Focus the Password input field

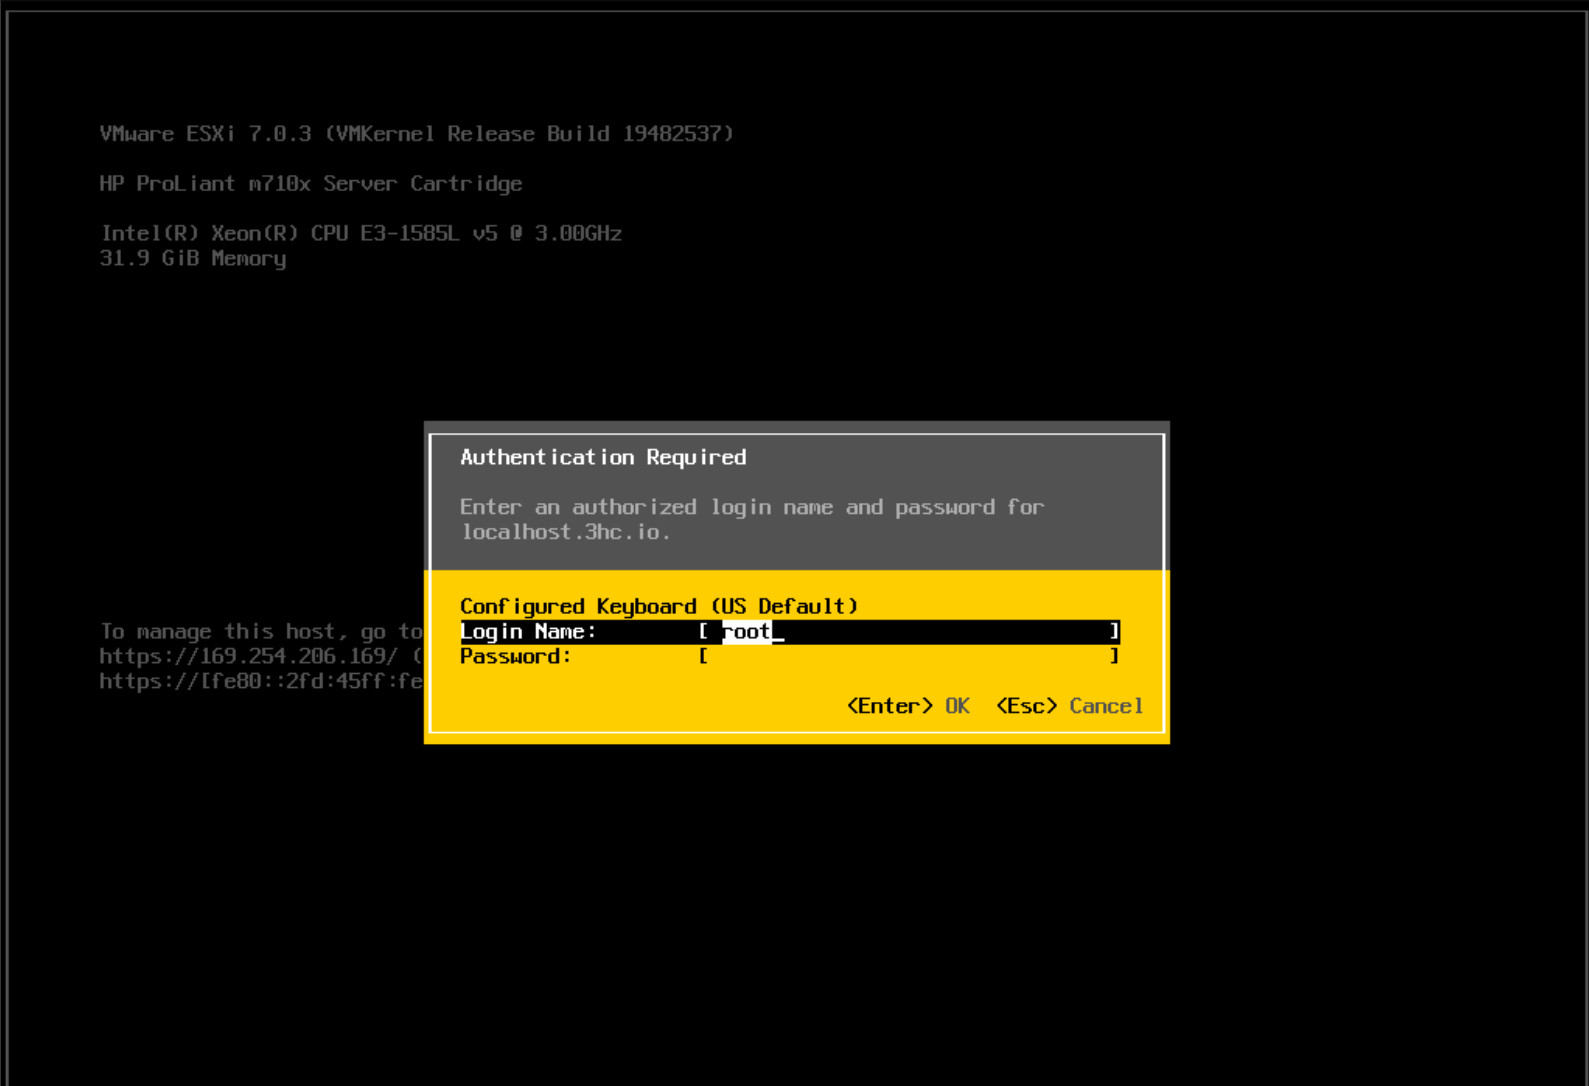pyautogui.click(x=909, y=656)
